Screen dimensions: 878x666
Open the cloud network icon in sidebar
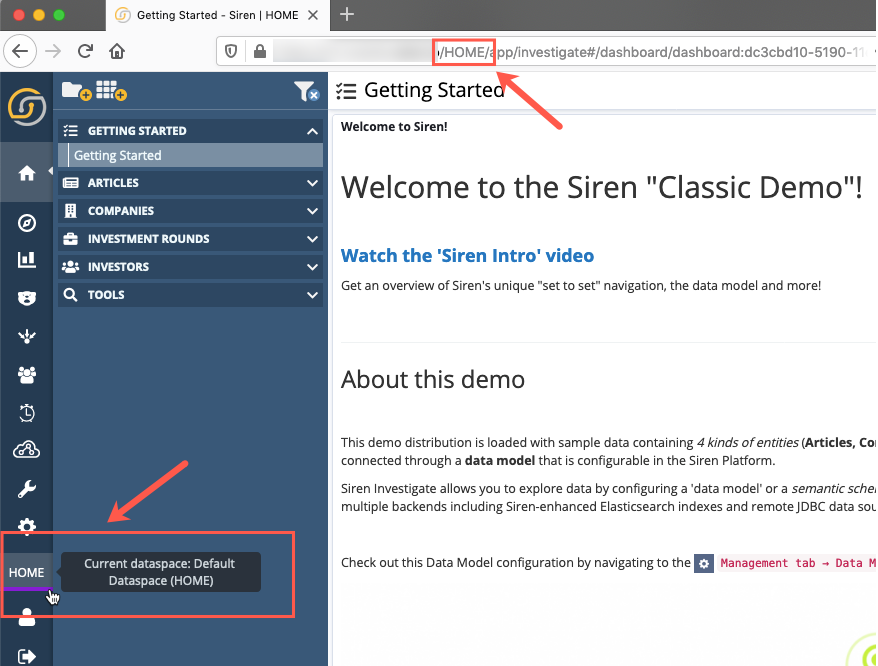26,450
